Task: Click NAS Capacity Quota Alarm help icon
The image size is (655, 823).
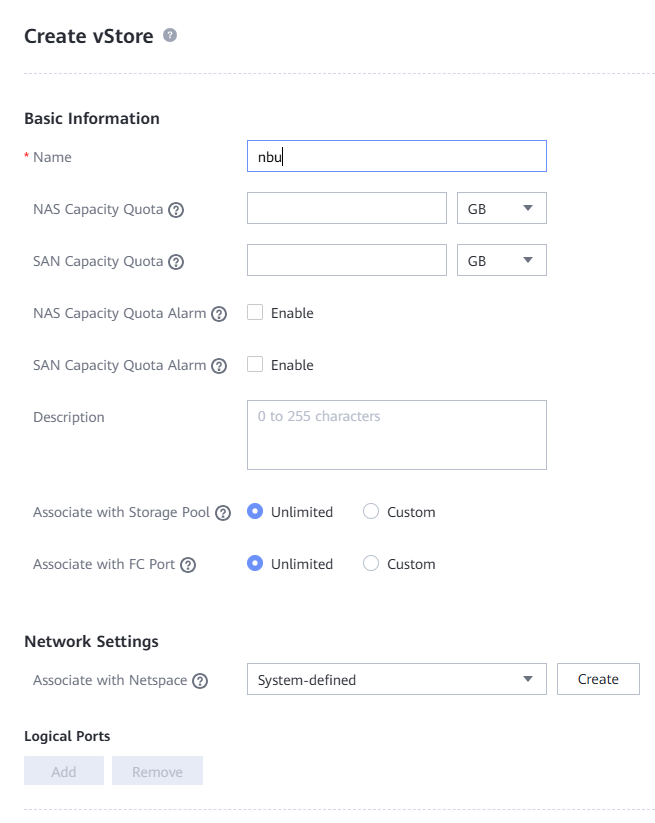Action: point(219,314)
